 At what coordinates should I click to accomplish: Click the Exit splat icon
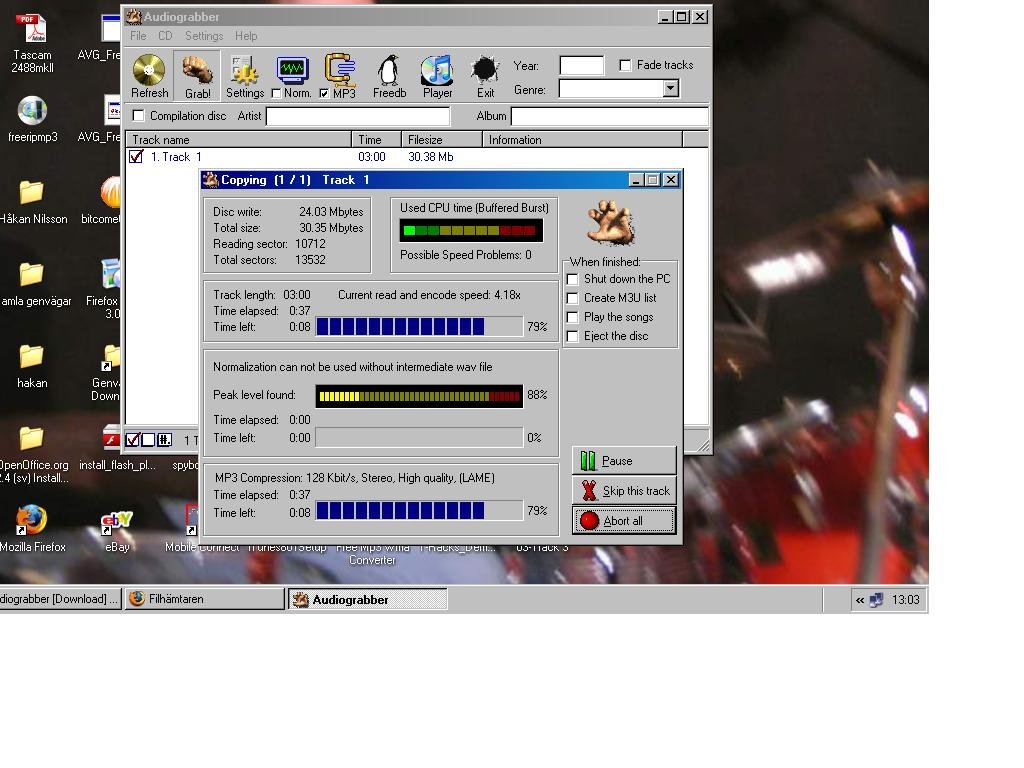[485, 71]
